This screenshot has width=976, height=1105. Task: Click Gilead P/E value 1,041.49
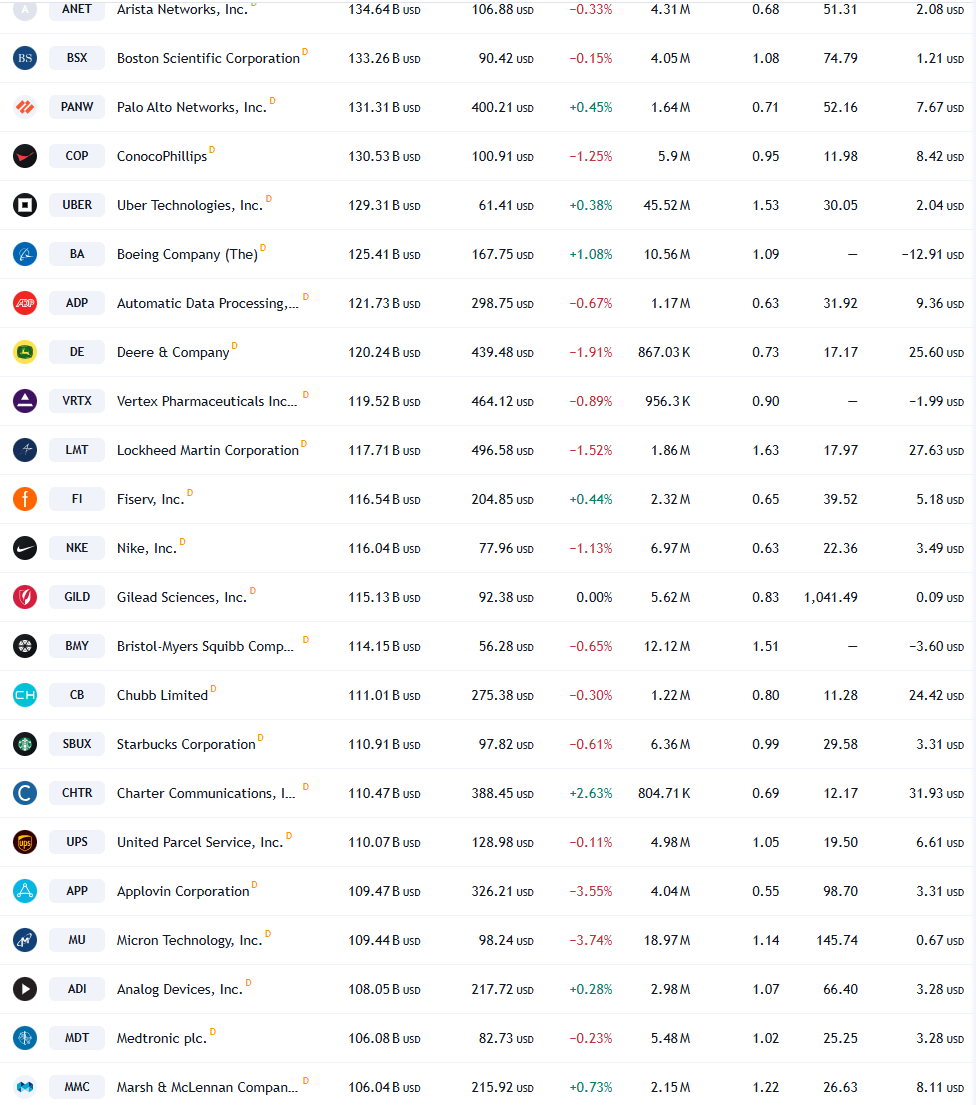831,597
